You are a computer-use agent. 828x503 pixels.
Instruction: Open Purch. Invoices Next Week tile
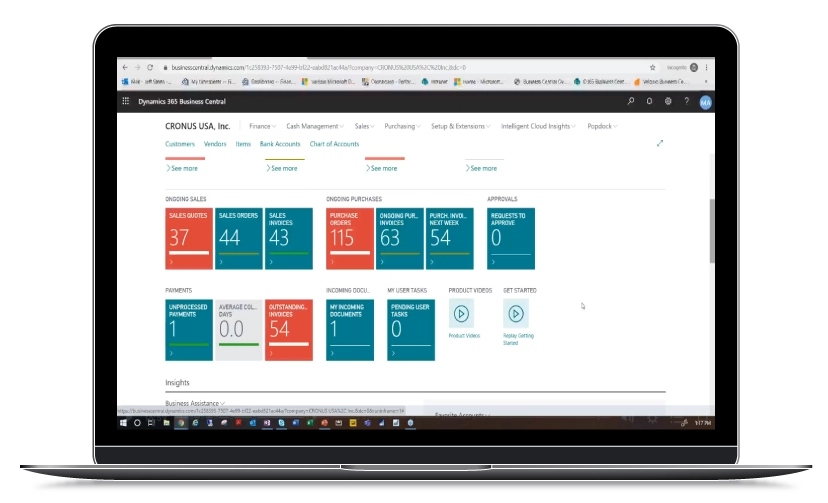pyautogui.click(x=450, y=239)
